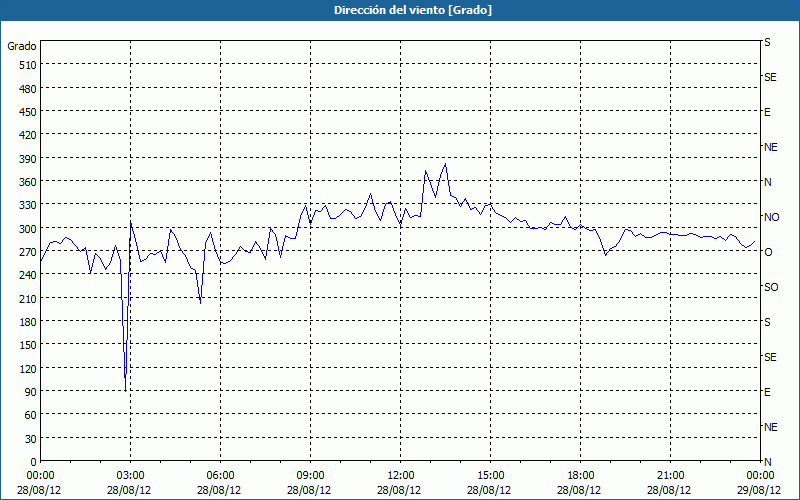Click the 'SE' compass label near 135 level
The image size is (800, 500).
(x=770, y=357)
